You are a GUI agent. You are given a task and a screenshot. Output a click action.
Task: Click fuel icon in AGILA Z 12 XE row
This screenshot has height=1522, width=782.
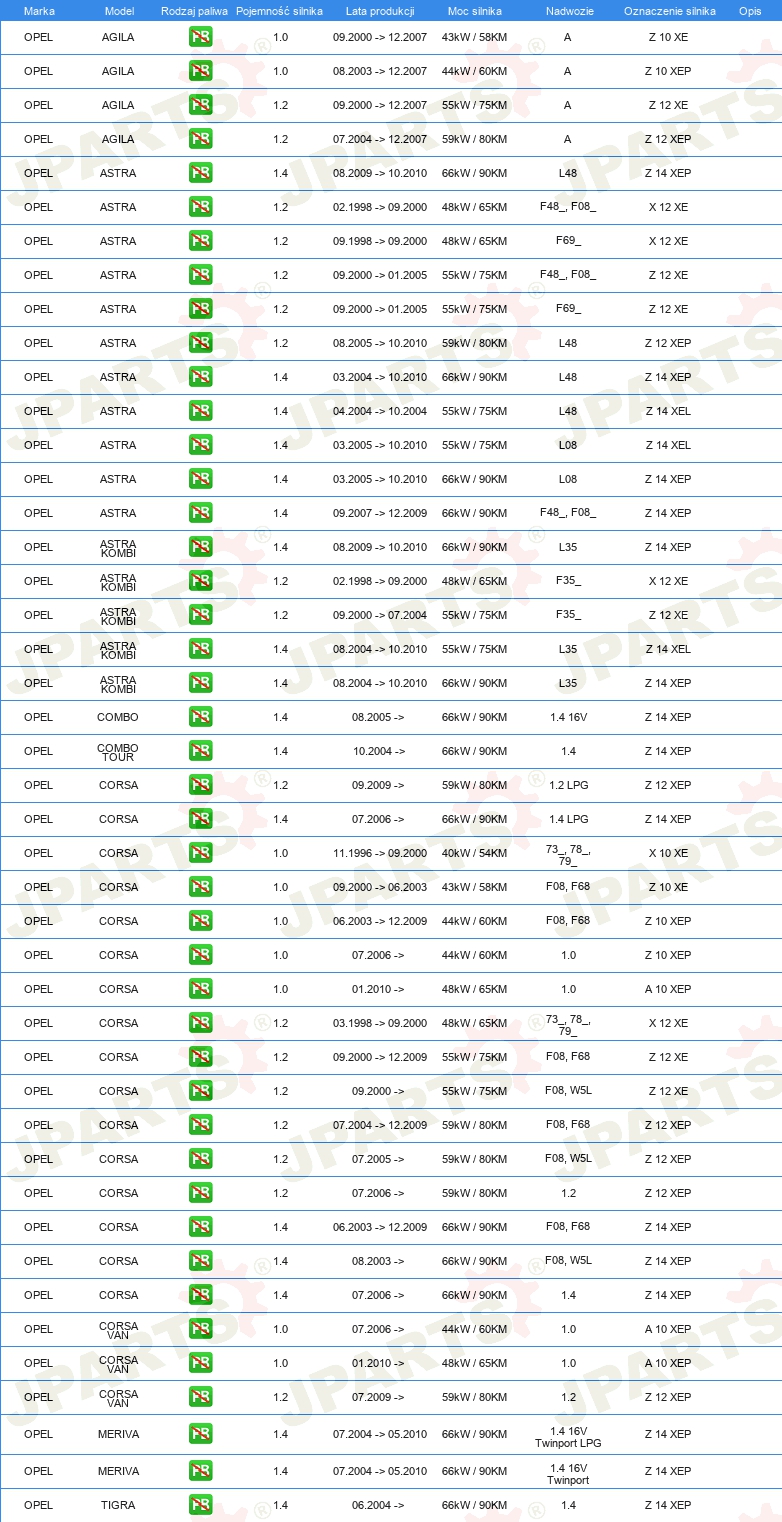click(200, 105)
